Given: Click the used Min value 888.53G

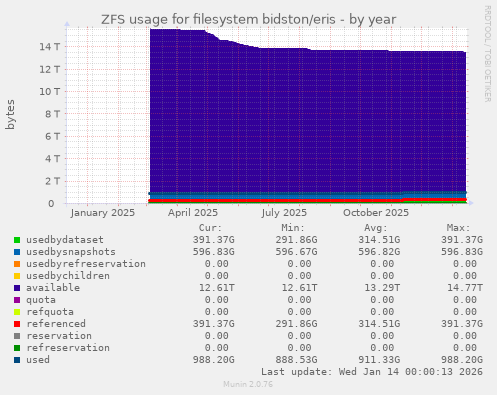Looking at the screenshot, I should (x=296, y=360).
